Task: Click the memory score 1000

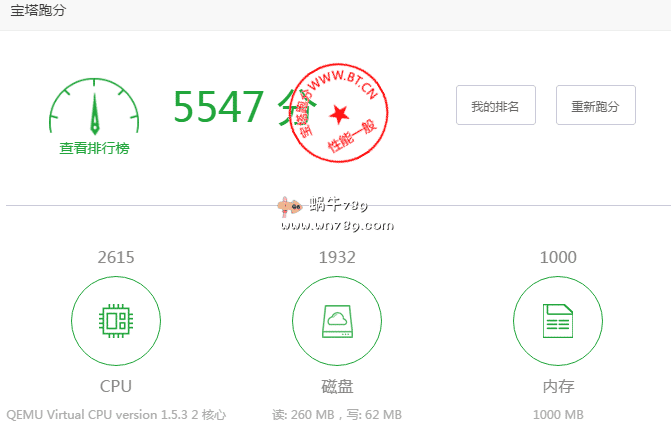Action: pyautogui.click(x=557, y=257)
